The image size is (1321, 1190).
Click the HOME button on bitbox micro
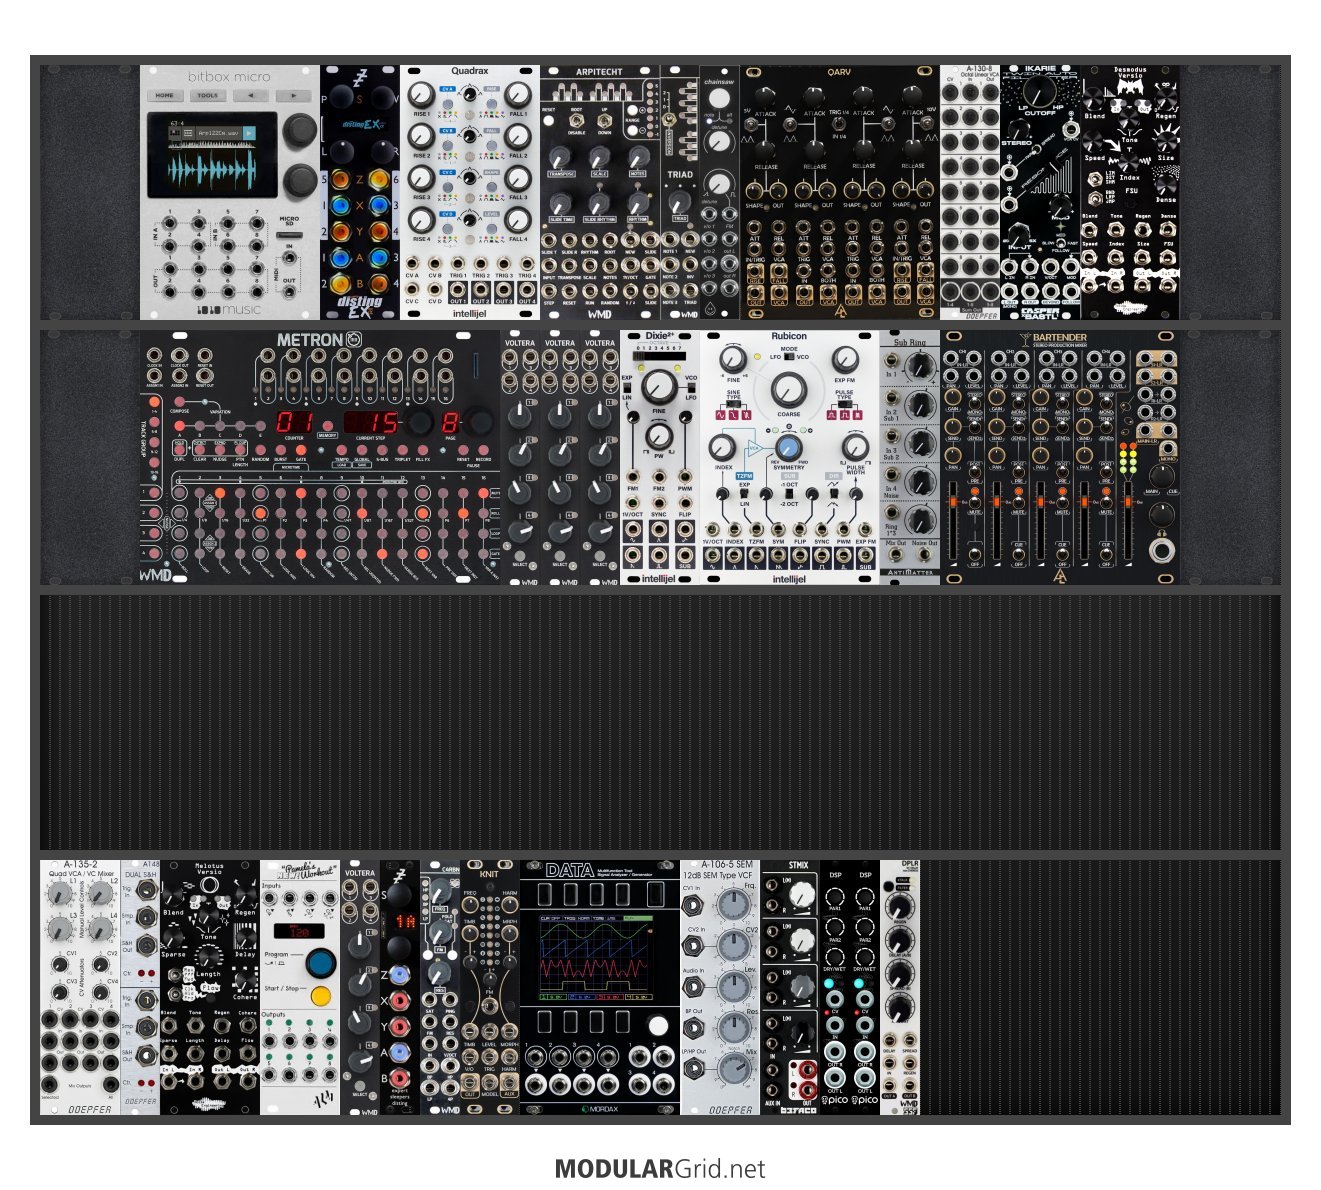(x=165, y=96)
